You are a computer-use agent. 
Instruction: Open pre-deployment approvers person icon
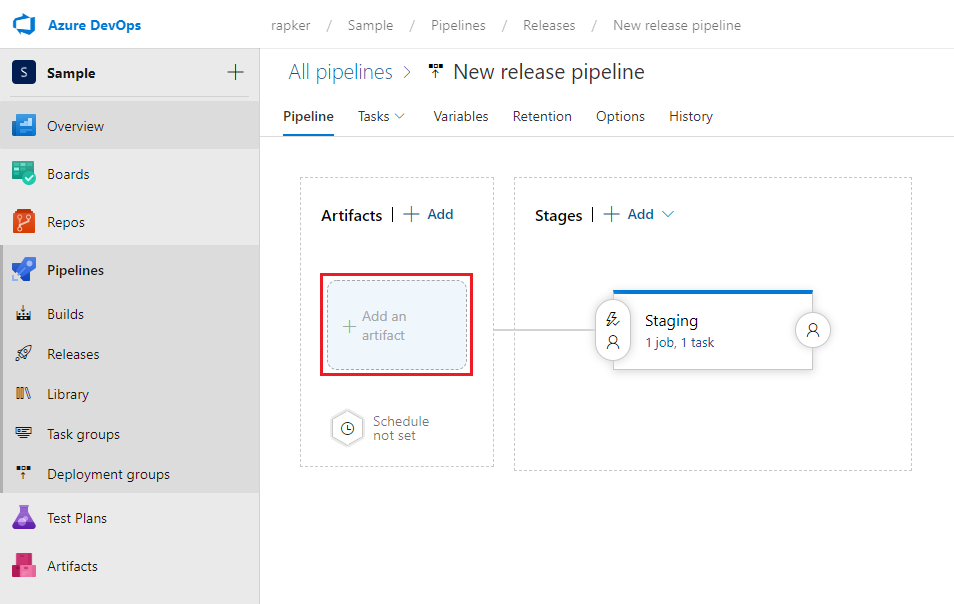(613, 342)
